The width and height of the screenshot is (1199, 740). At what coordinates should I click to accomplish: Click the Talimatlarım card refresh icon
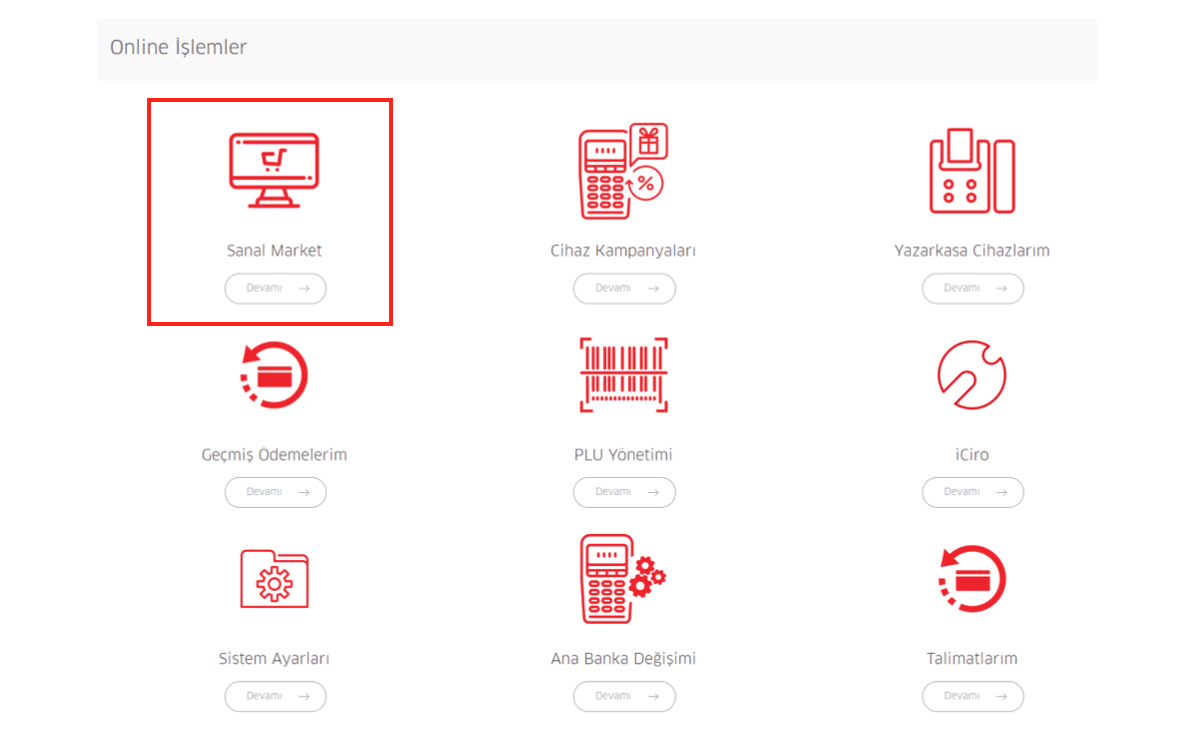pos(971,579)
